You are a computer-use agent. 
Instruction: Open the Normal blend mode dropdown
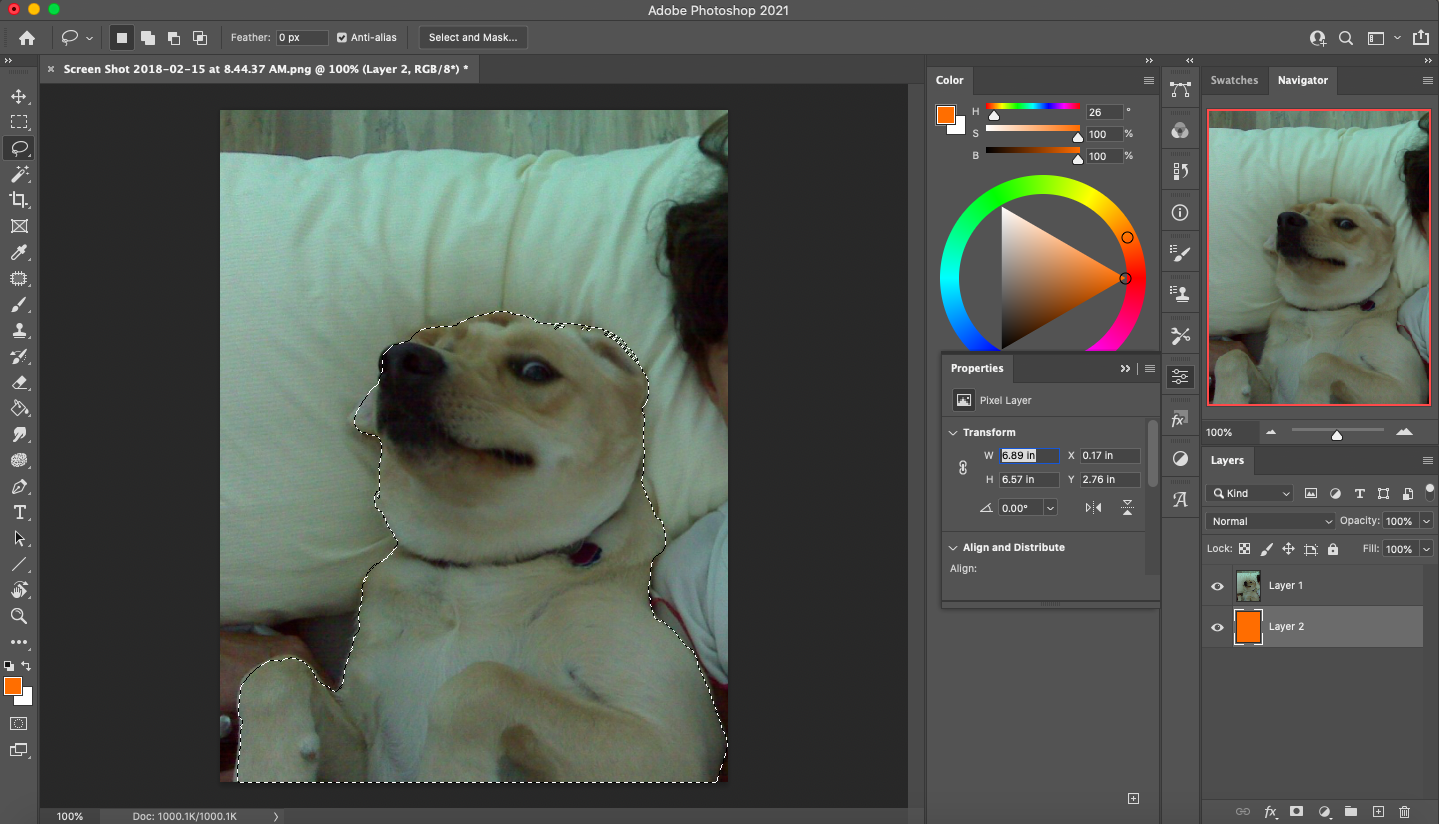[1271, 521]
